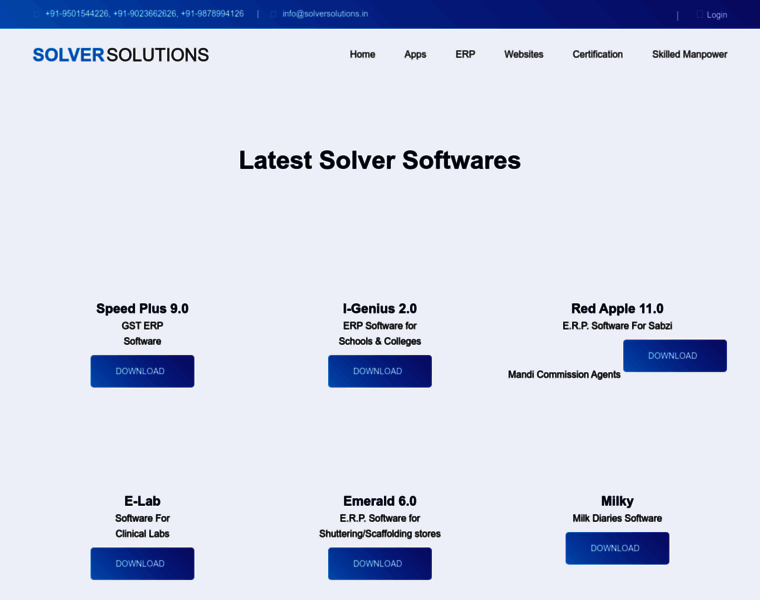The height and width of the screenshot is (600, 760).
Task: Click the Latest Solver Softwares heading
Action: pyautogui.click(x=380, y=160)
